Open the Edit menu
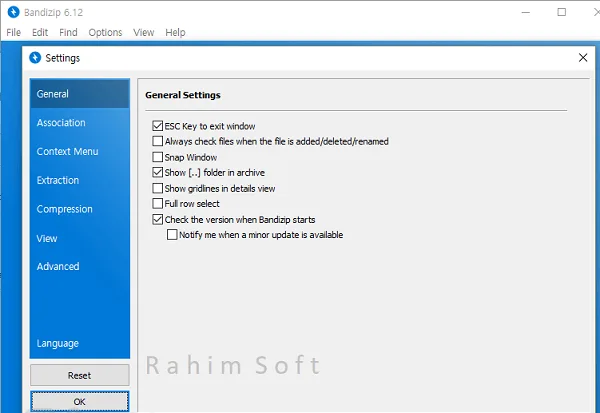 (x=40, y=33)
